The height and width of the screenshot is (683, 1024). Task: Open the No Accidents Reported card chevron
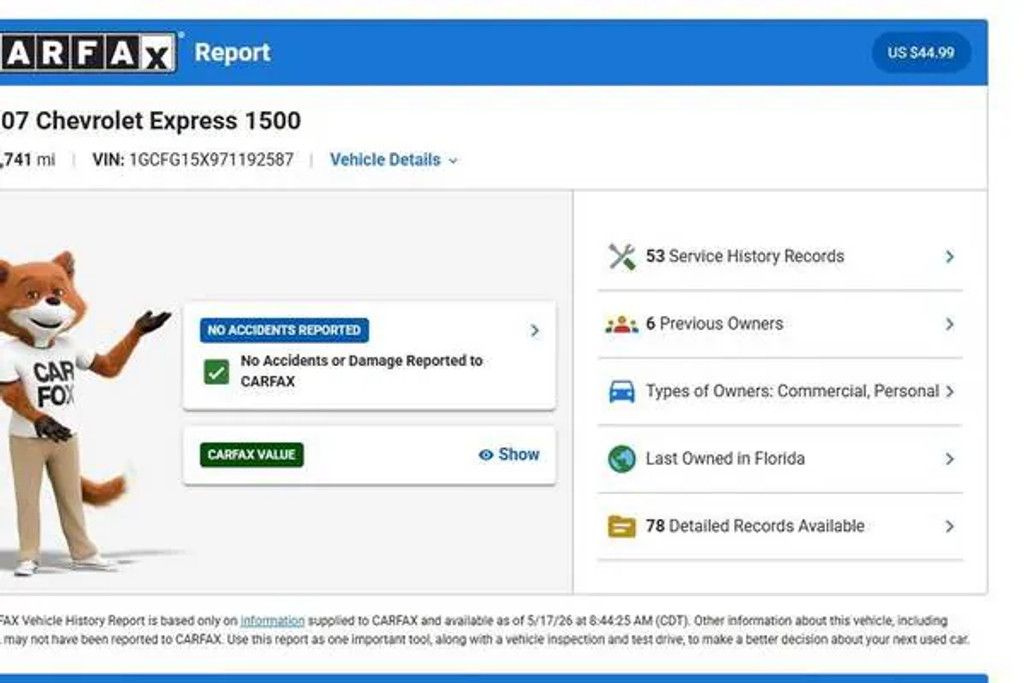535,330
